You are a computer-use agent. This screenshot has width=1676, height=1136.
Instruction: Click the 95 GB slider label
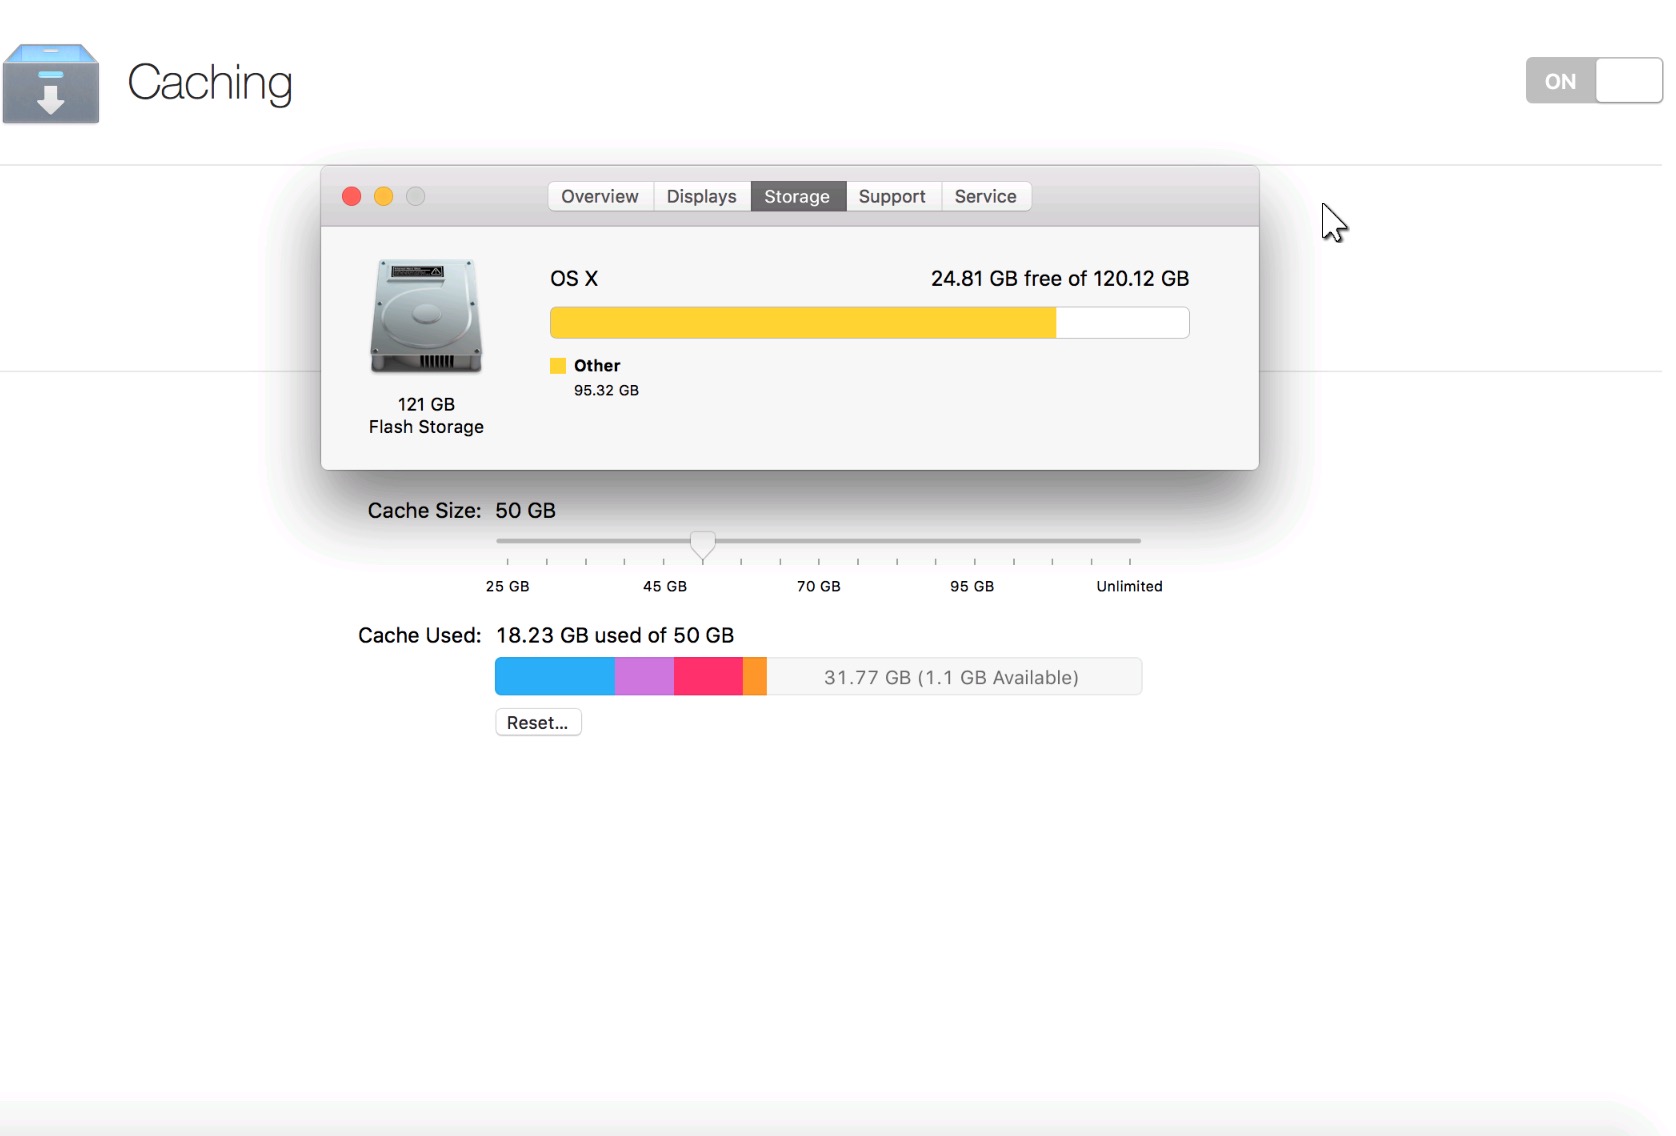pos(972,586)
